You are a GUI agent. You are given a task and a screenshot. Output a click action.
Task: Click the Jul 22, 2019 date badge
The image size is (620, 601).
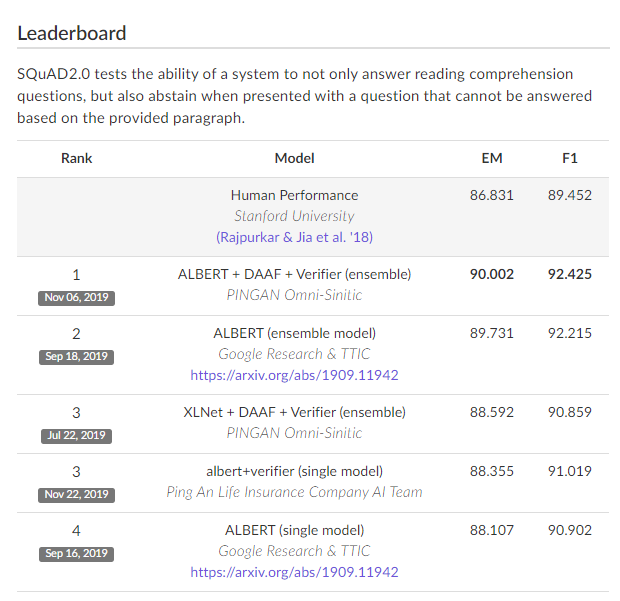pos(76,436)
